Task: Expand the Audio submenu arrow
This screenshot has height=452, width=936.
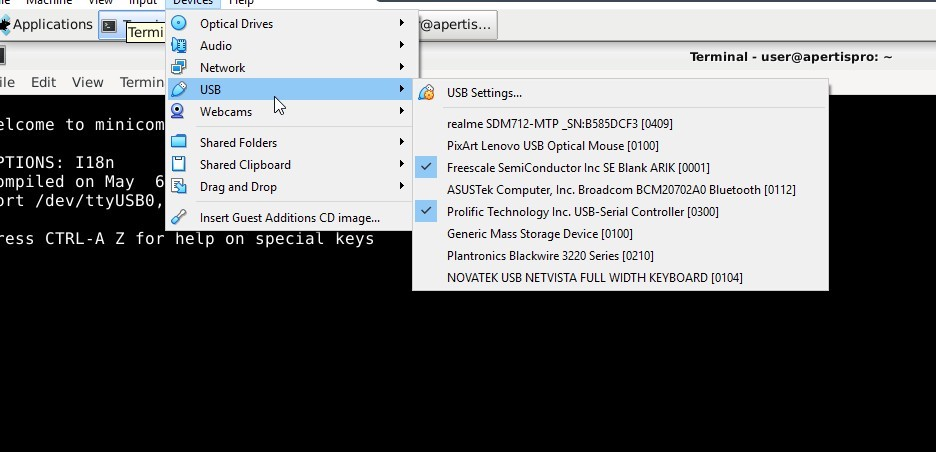Action: [x=402, y=45]
